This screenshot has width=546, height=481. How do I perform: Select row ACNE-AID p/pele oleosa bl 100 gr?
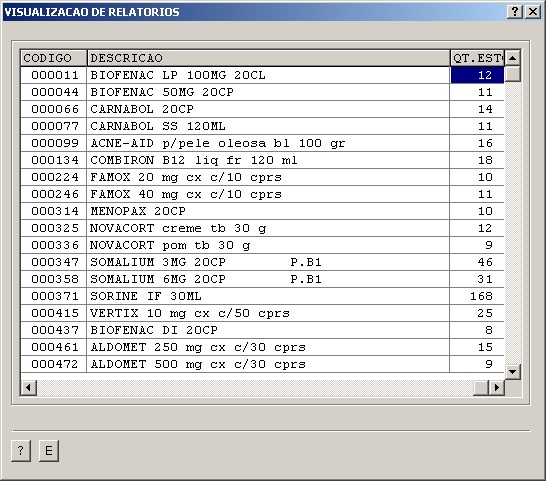tap(262, 143)
